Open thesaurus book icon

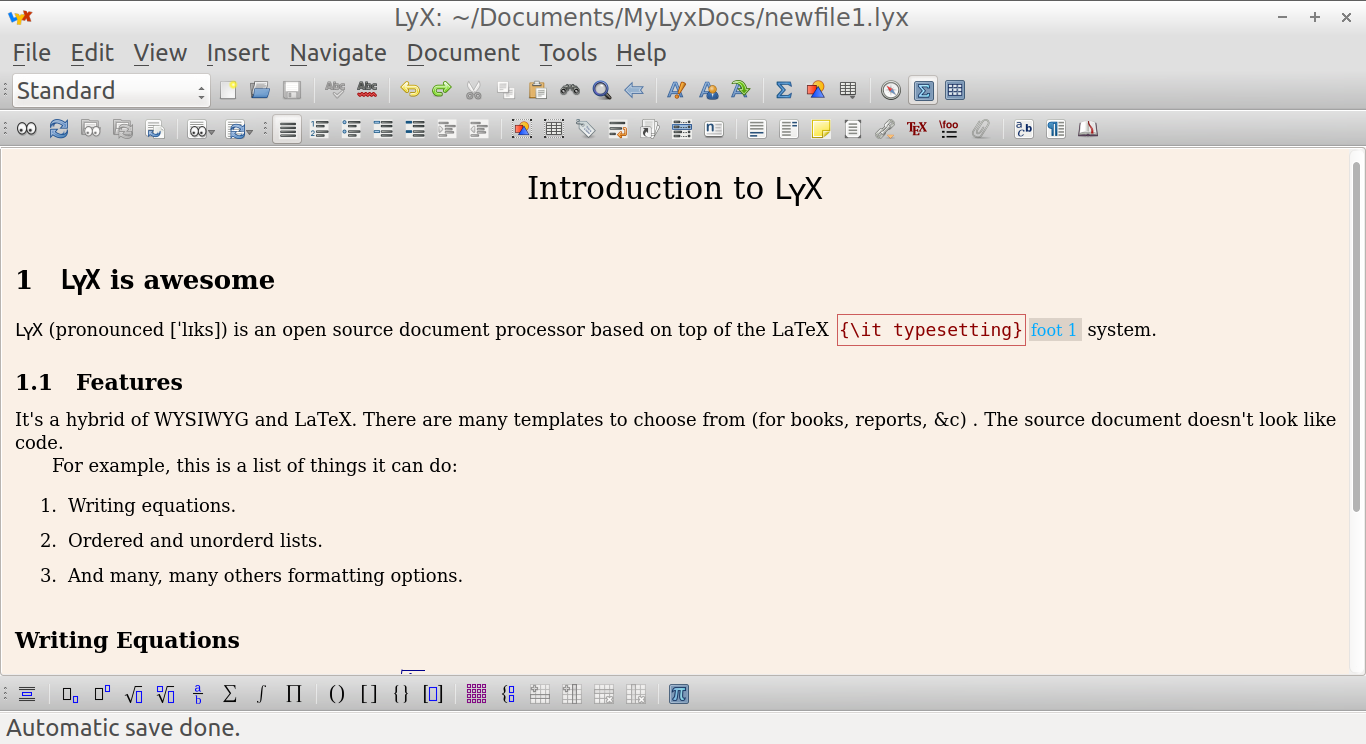coord(1088,129)
